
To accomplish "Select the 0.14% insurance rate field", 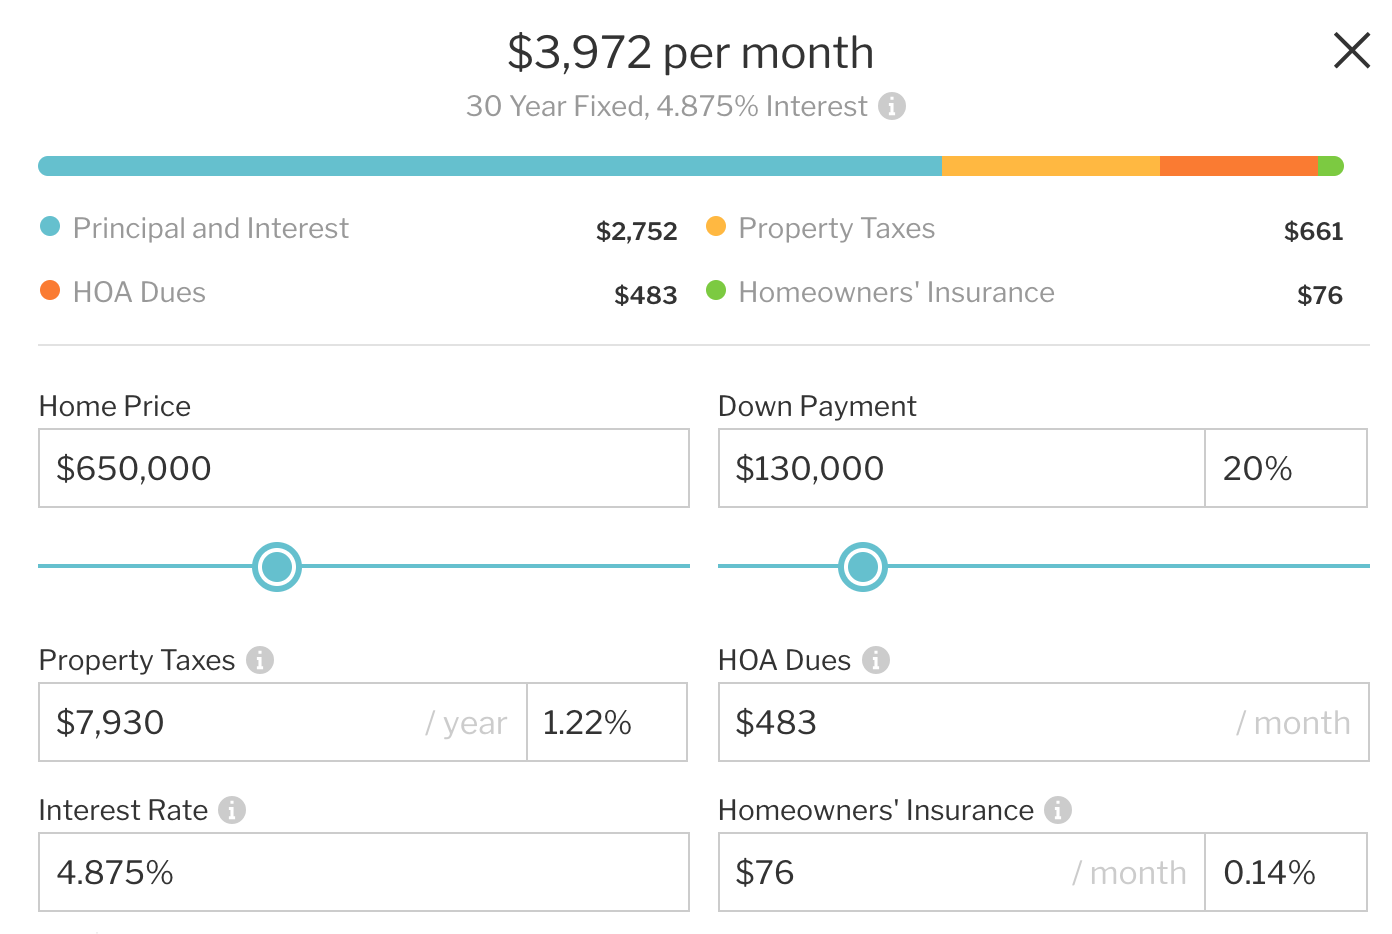I will pyautogui.click(x=1286, y=872).
